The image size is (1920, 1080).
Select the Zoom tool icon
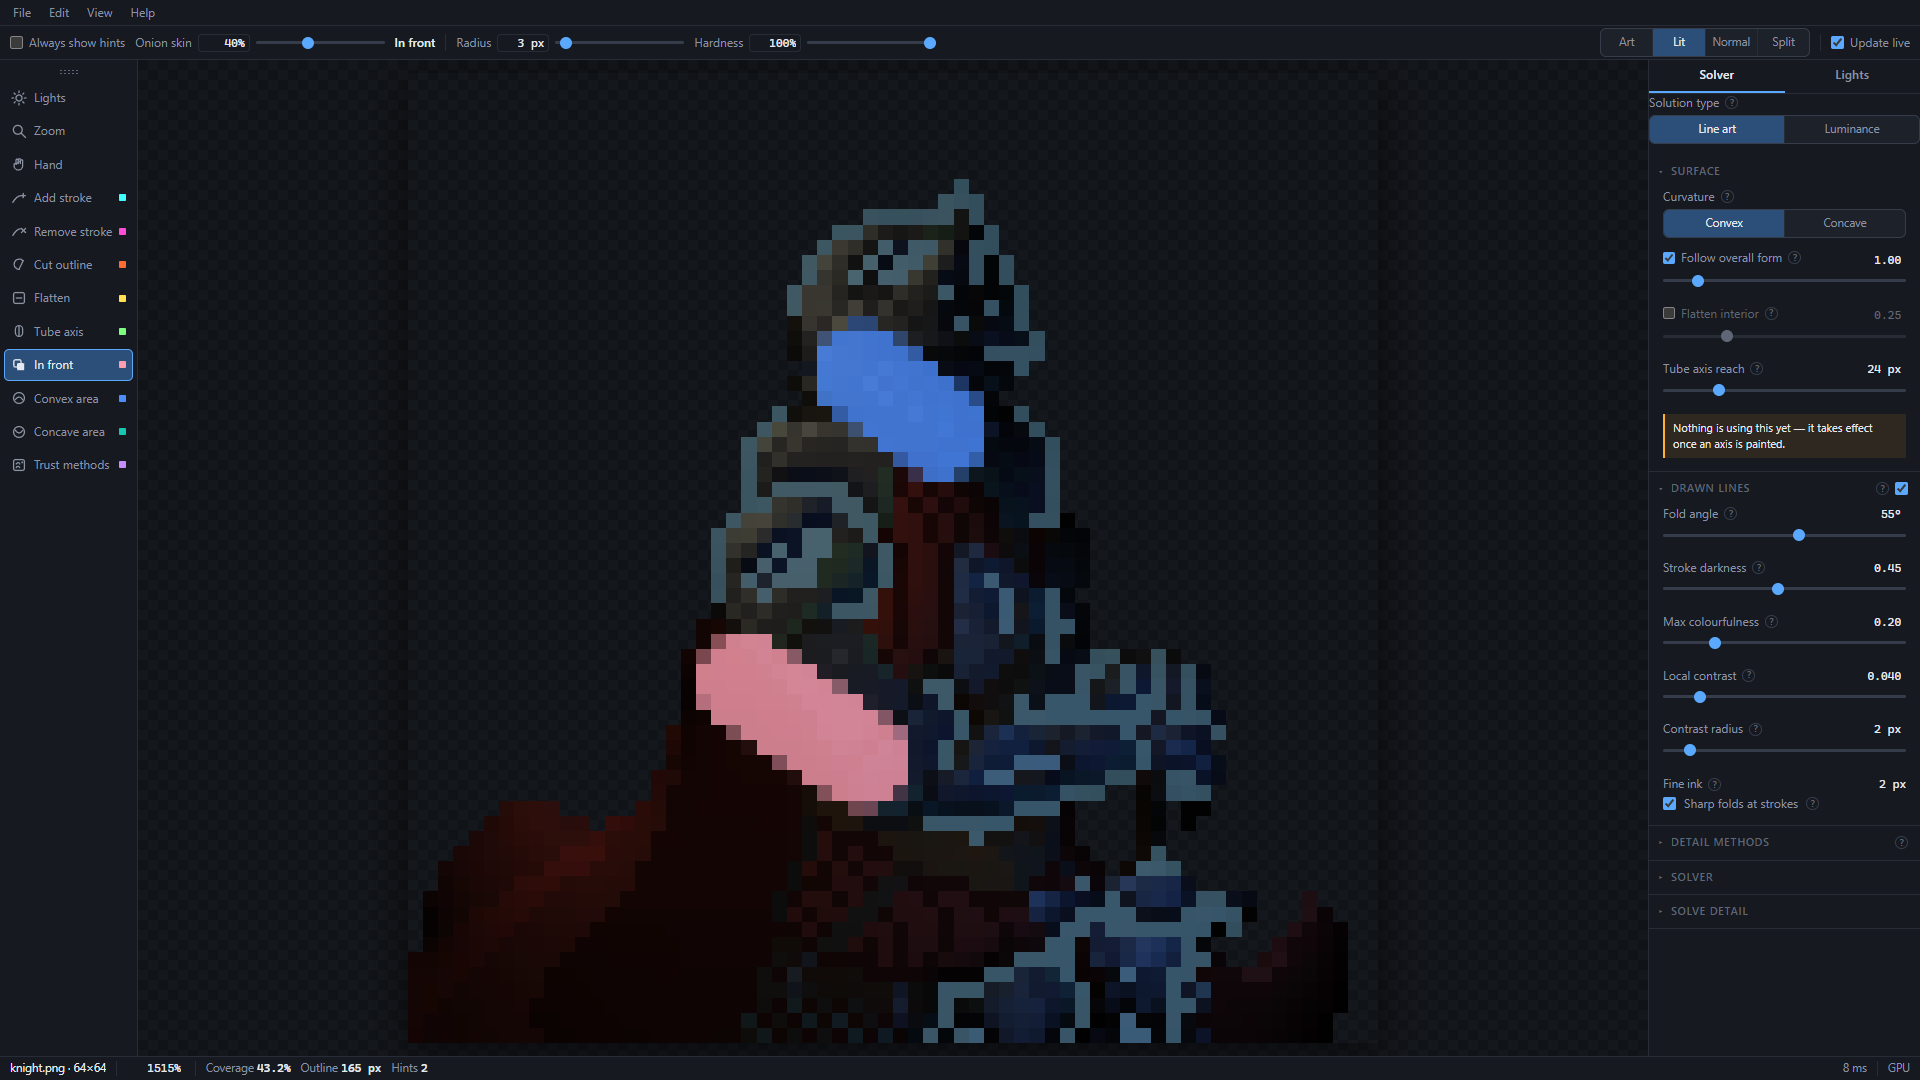(x=19, y=131)
